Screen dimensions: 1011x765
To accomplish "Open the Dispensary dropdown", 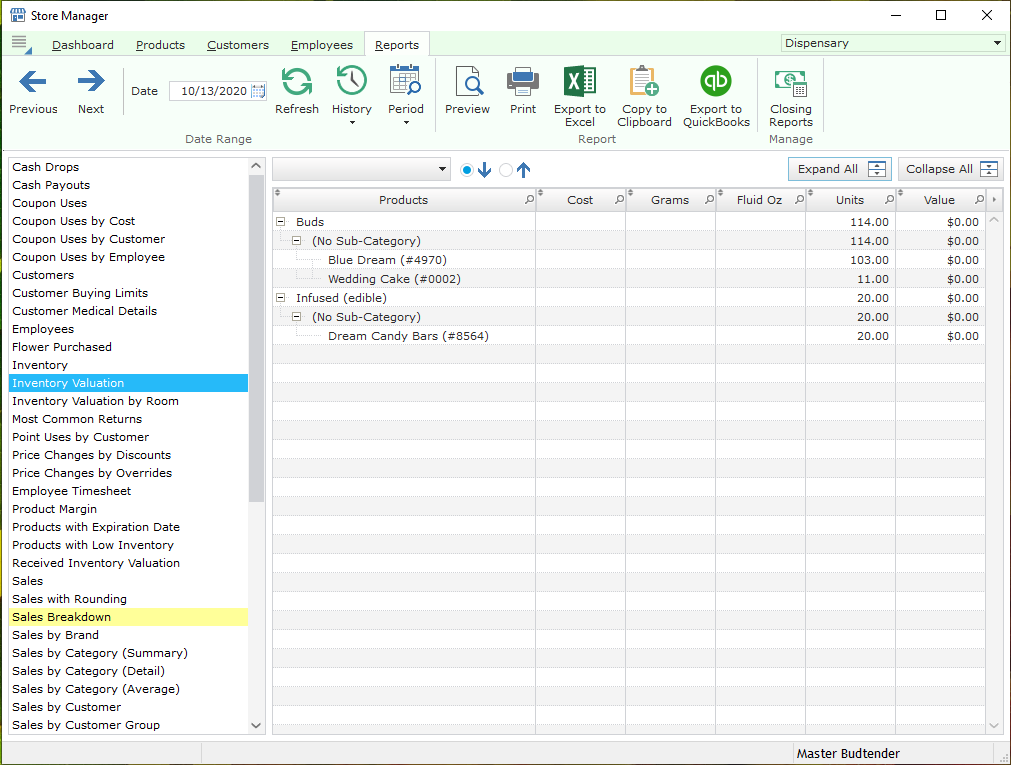I will tap(995, 42).
